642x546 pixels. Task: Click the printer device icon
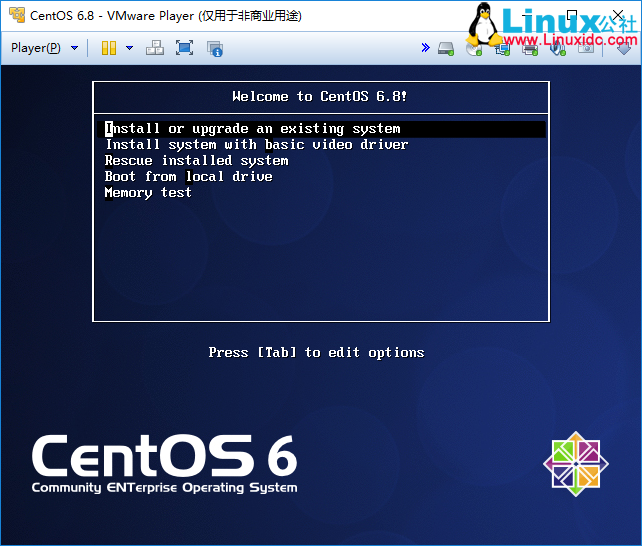point(530,47)
